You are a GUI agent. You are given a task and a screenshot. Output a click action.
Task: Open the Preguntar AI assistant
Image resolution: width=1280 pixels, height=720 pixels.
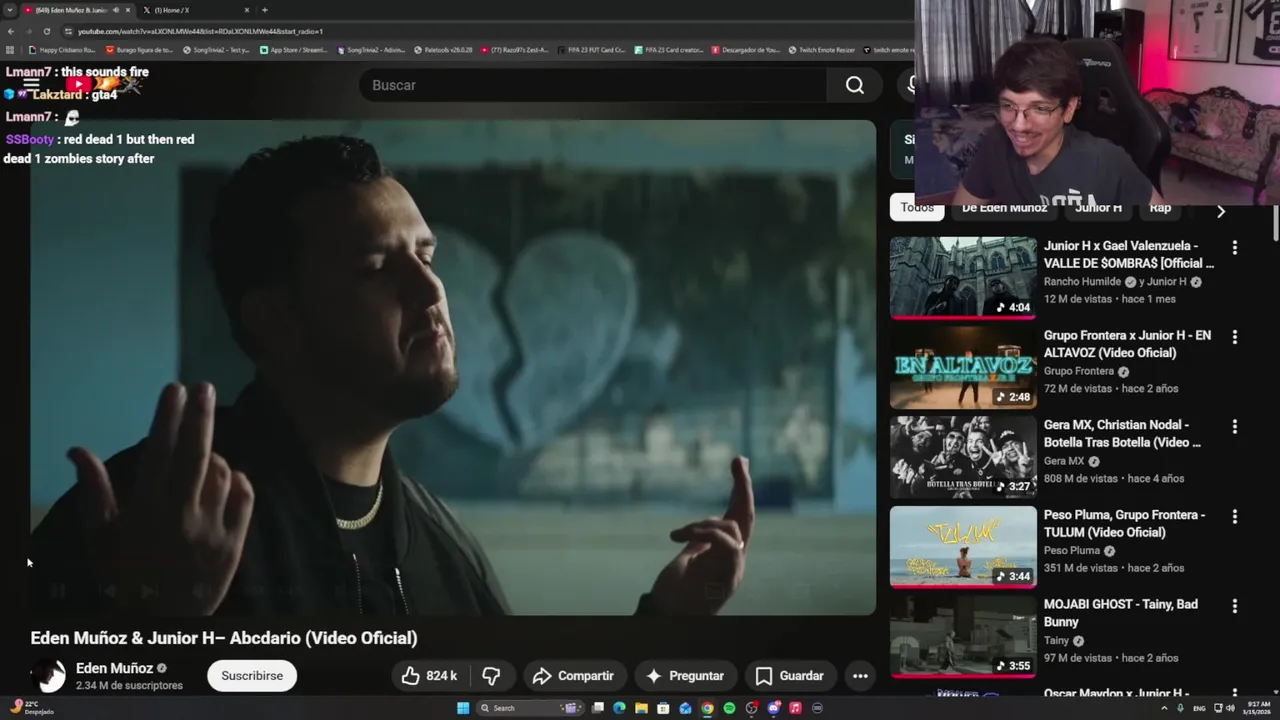pyautogui.click(x=685, y=676)
